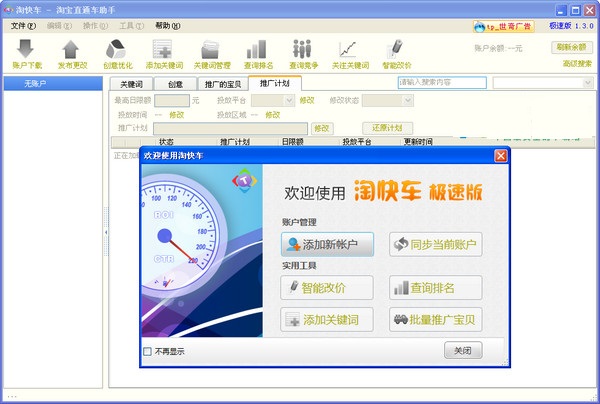600x404 pixels.
Task: Open the 文件 menu
Action: [23, 26]
